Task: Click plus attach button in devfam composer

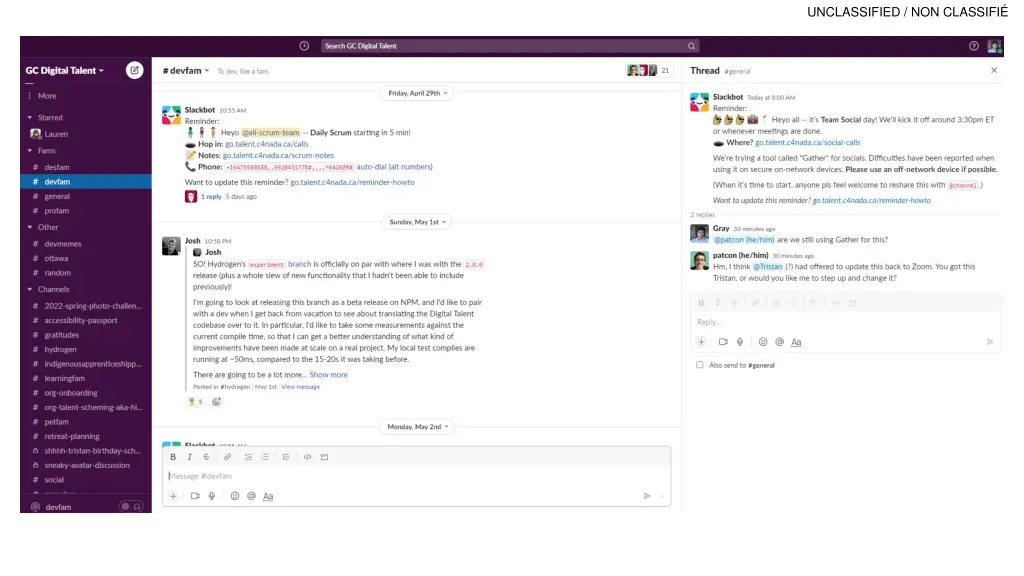Action: (173, 496)
